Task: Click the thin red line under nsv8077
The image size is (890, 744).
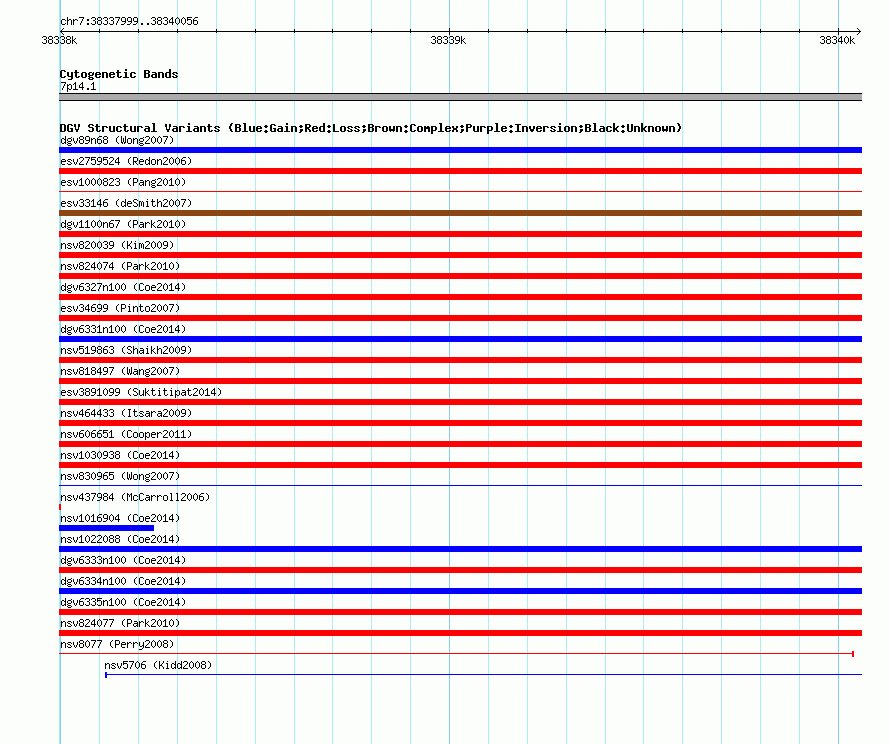Action: [x=456, y=654]
